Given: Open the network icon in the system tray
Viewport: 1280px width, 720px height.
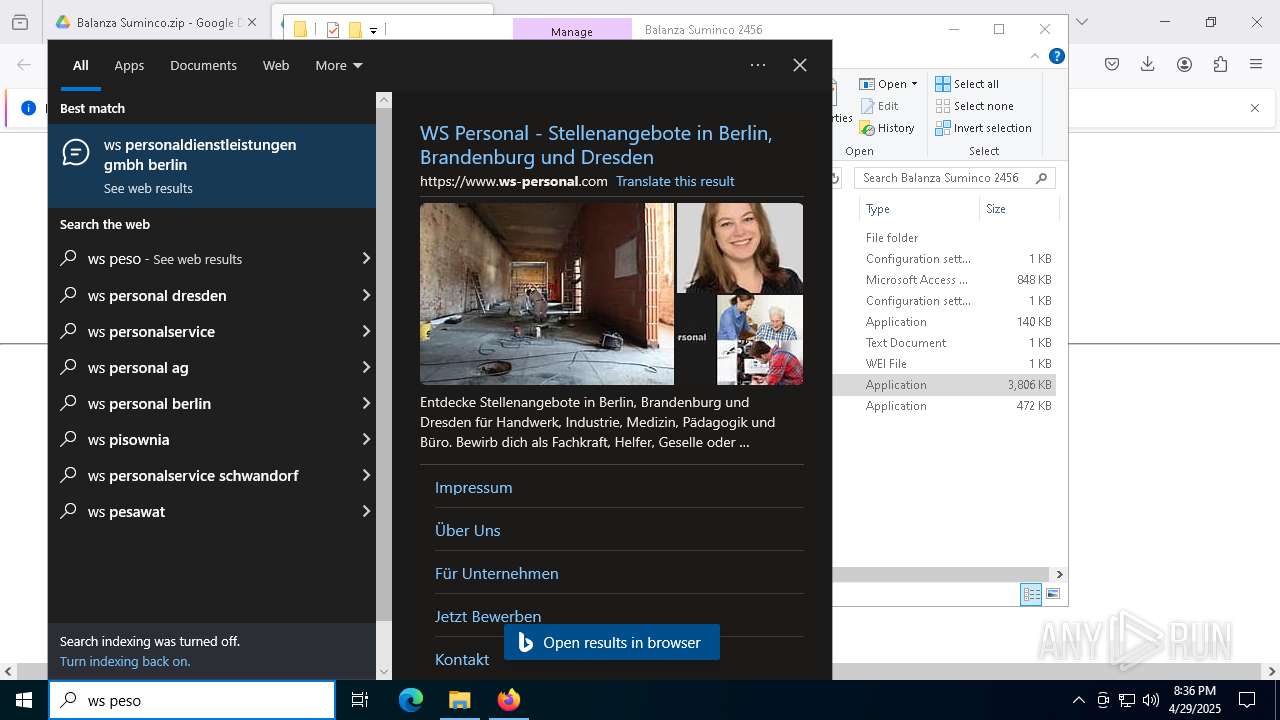Looking at the screenshot, I should [x=1127, y=700].
